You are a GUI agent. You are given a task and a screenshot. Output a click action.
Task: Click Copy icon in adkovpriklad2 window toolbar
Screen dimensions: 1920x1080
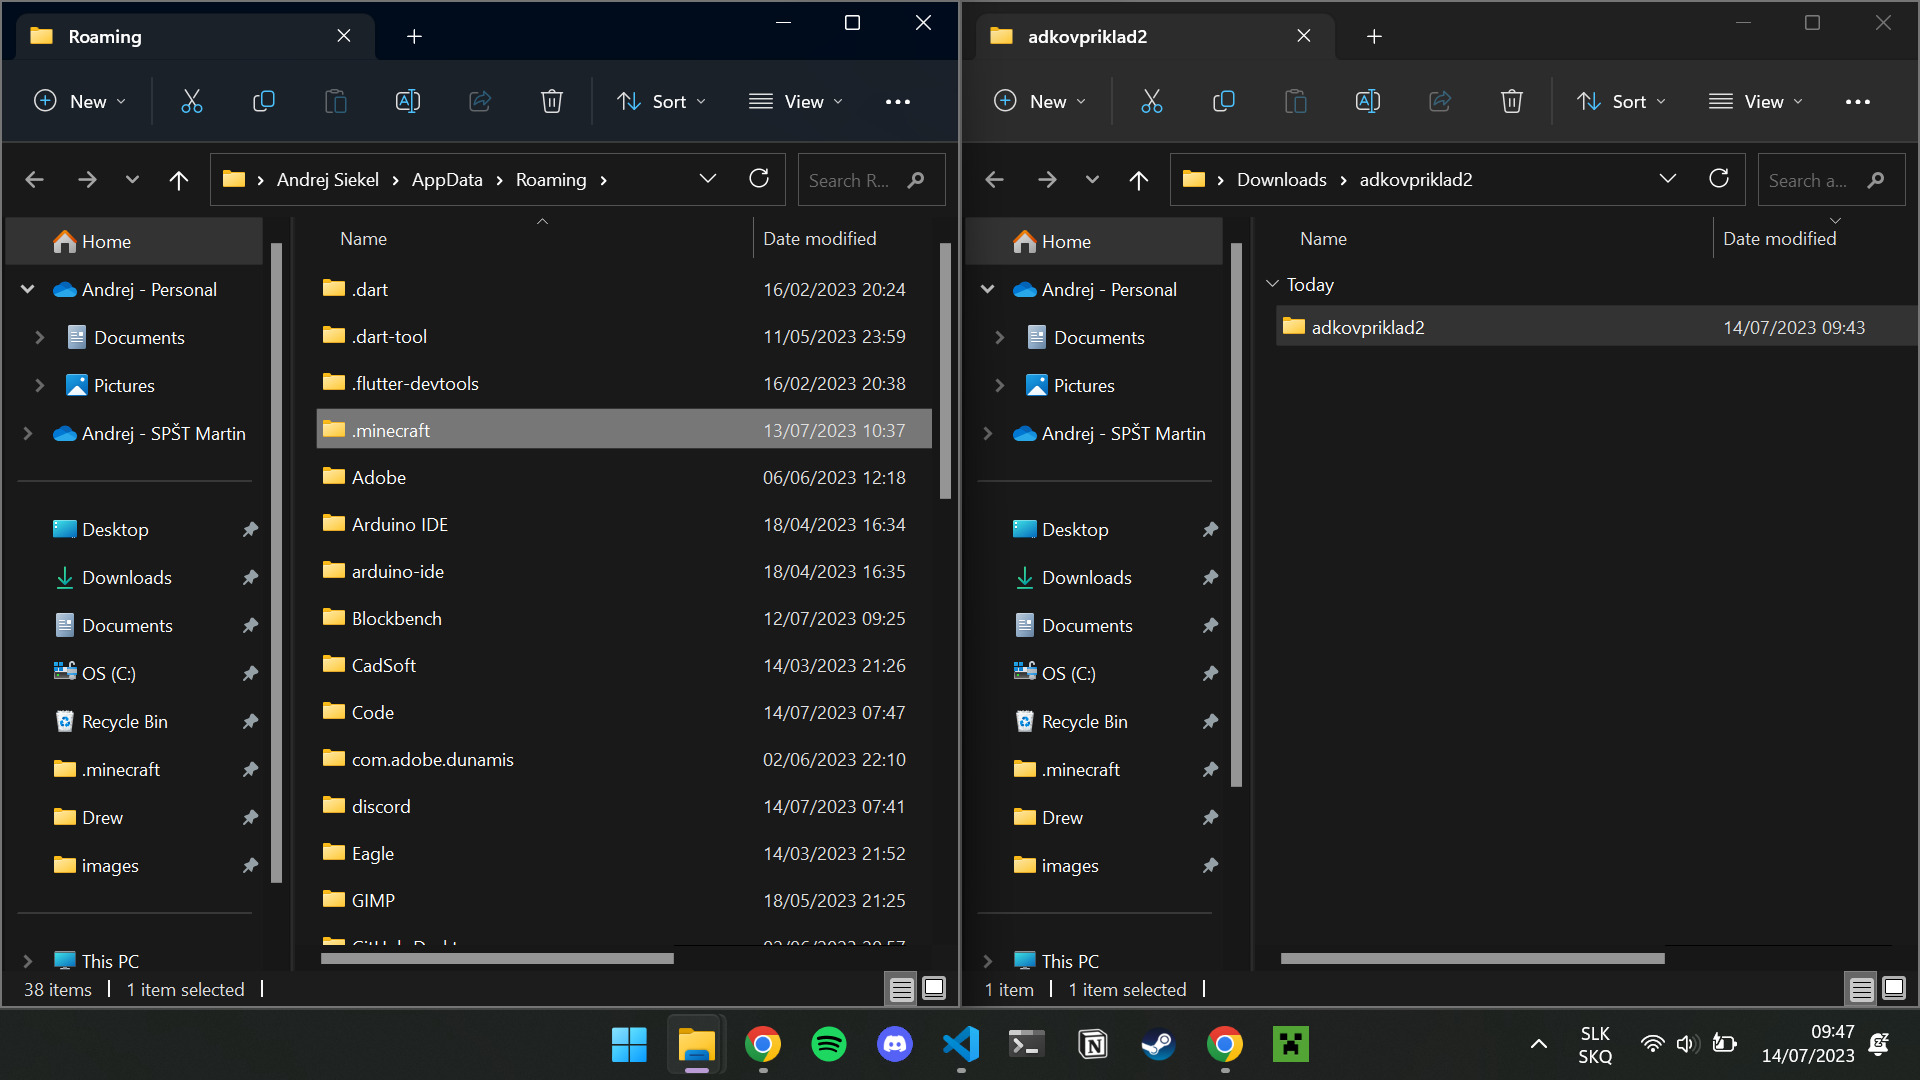point(1224,101)
